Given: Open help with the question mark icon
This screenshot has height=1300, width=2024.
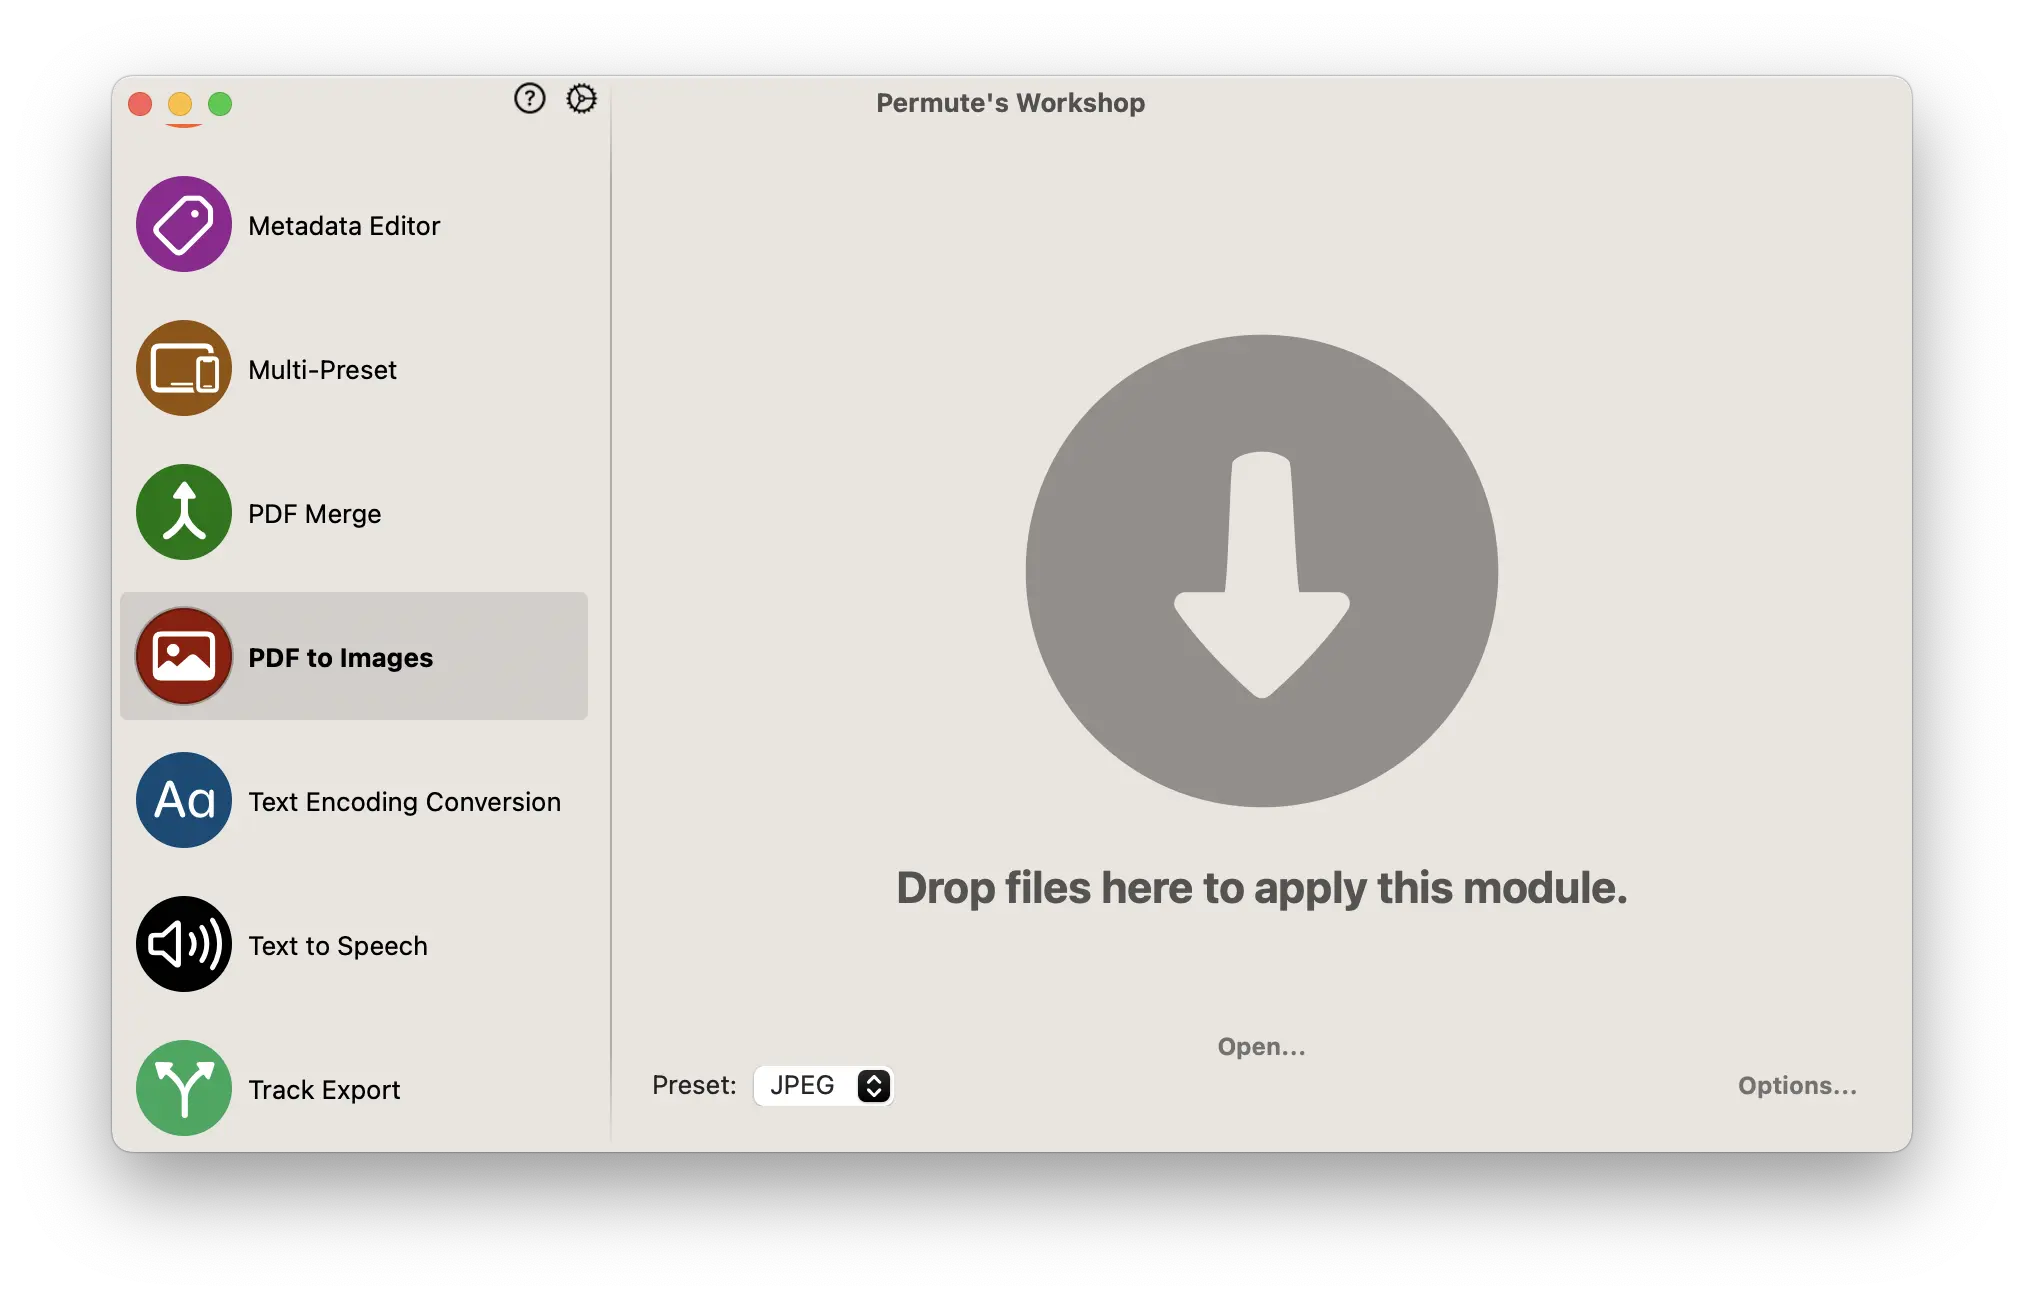Looking at the screenshot, I should click(530, 98).
